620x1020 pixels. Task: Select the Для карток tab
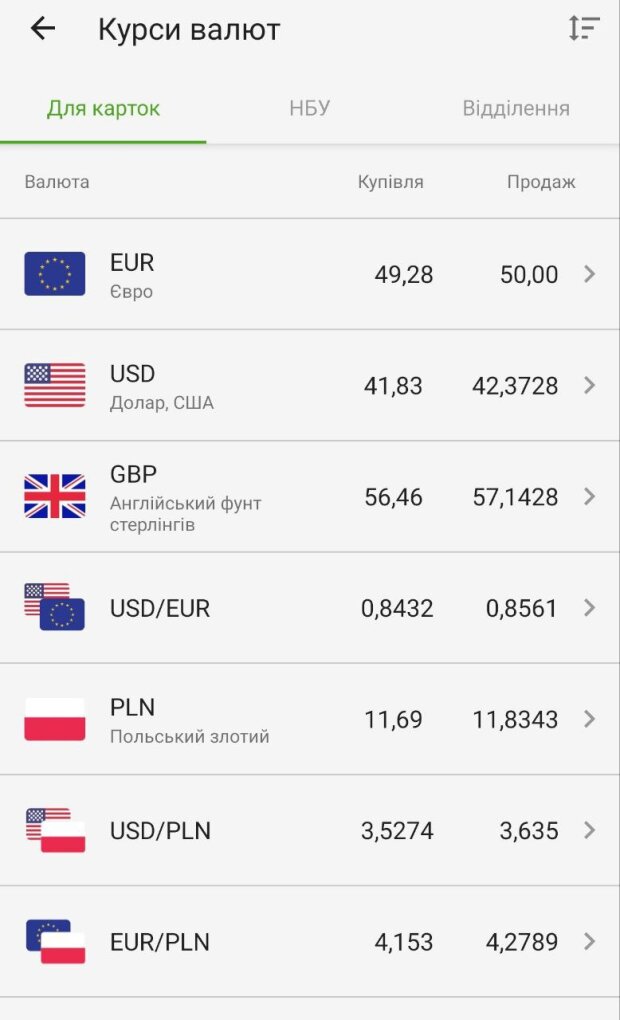coord(103,108)
